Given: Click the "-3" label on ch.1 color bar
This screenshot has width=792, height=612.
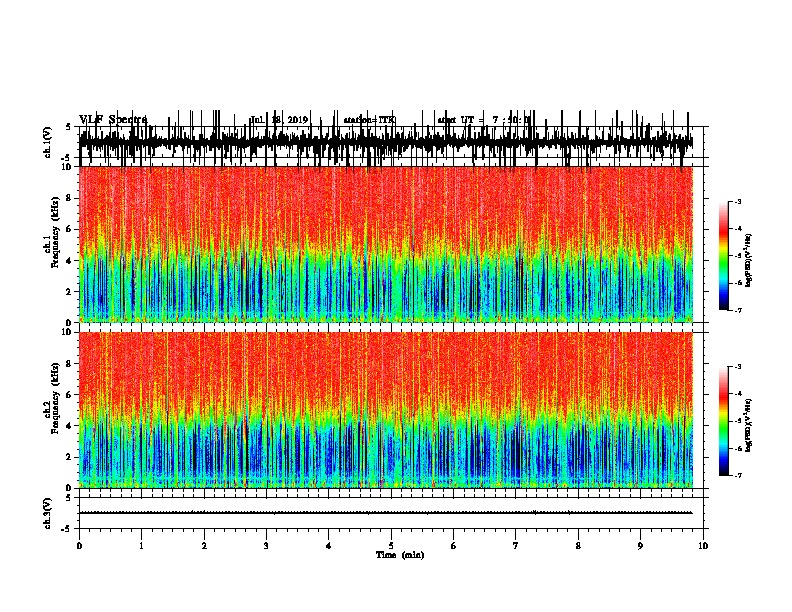Looking at the screenshot, I should click(738, 201).
